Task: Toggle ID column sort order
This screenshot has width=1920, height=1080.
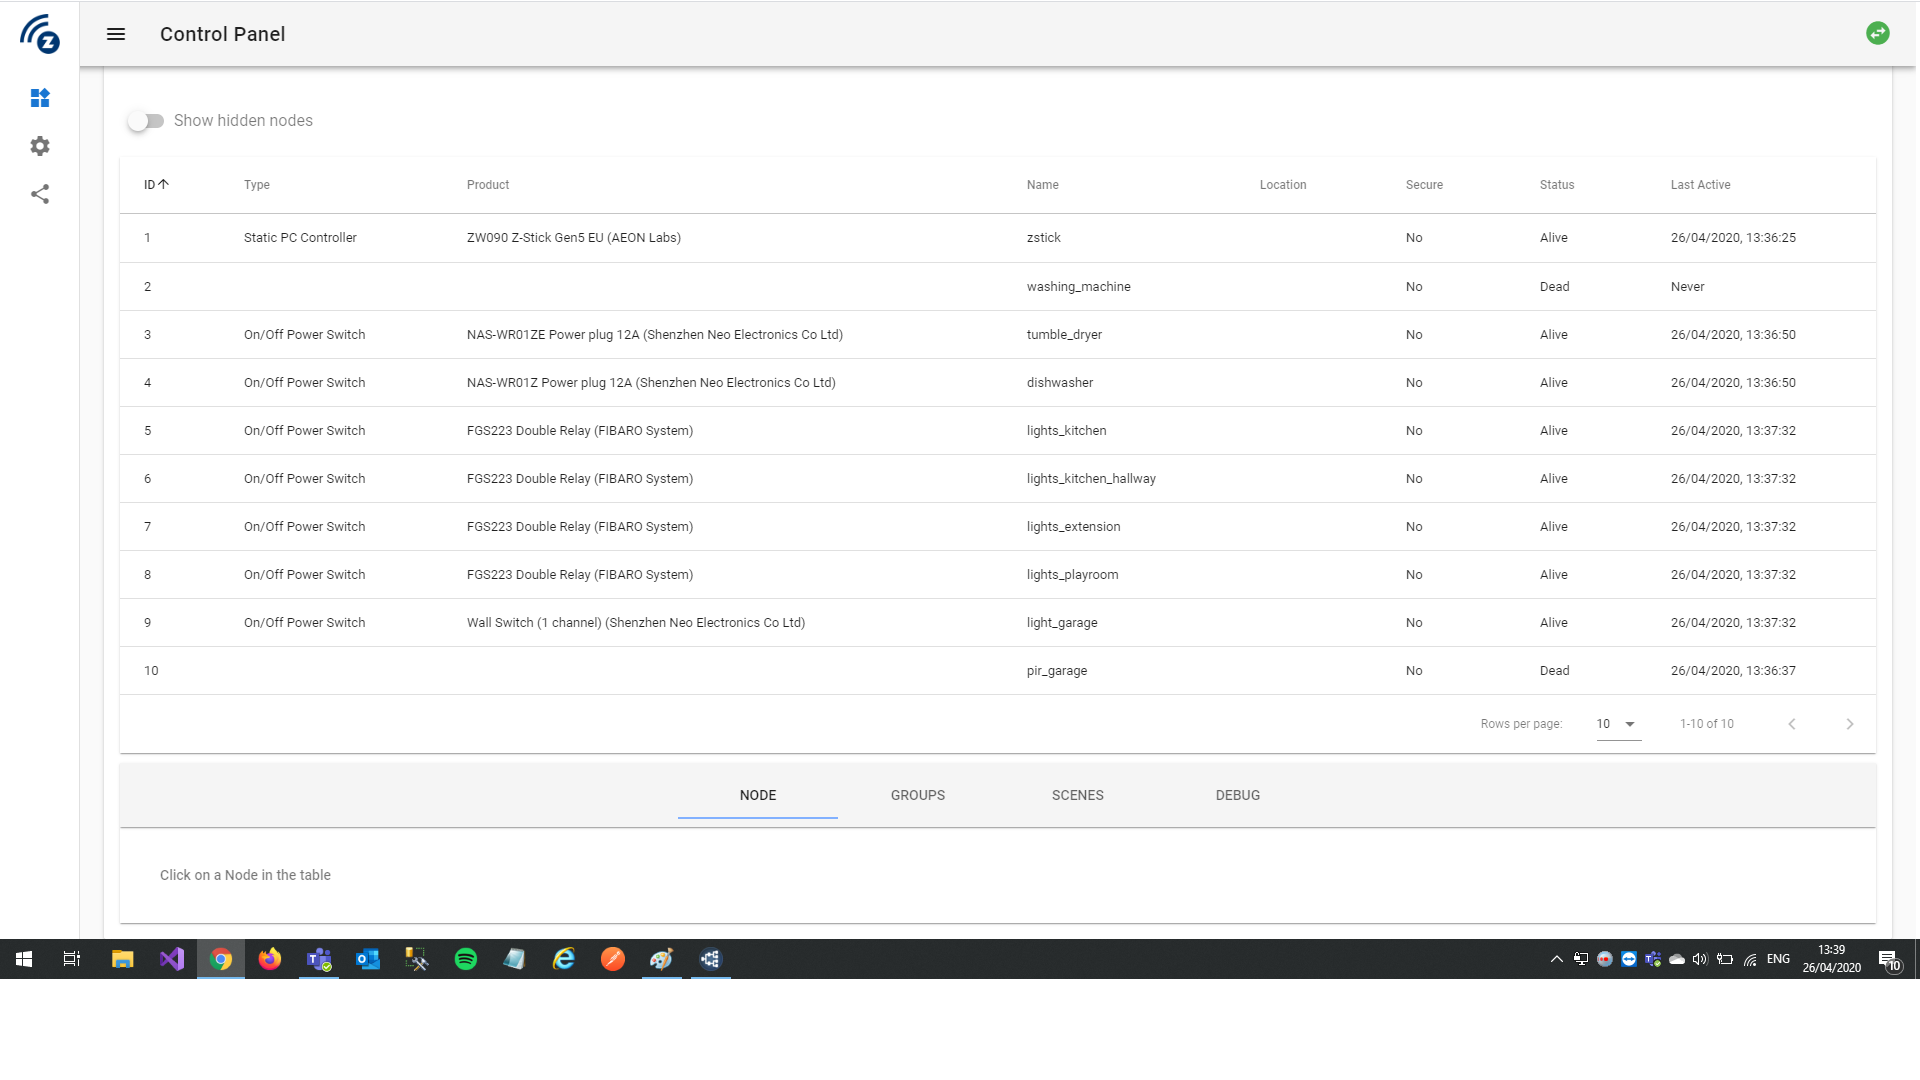Action: (155, 184)
